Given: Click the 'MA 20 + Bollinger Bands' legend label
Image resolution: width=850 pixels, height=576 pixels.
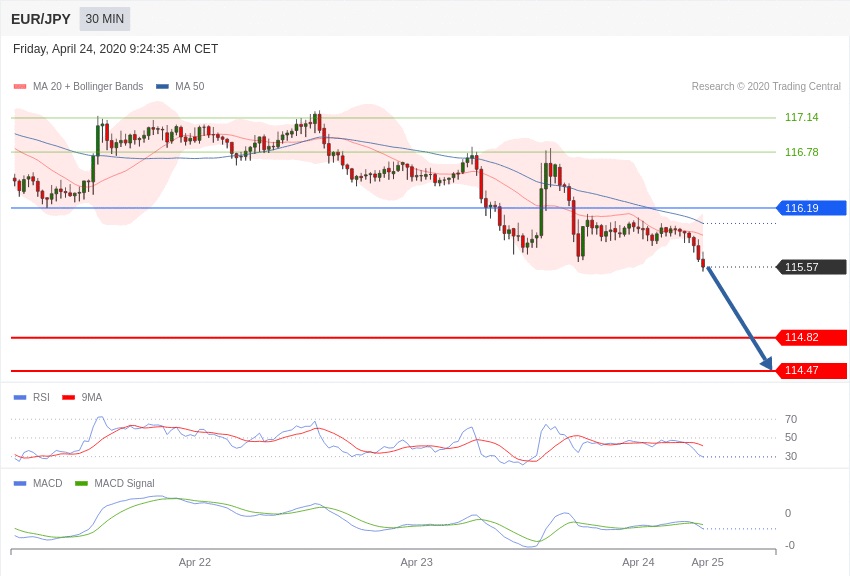Looking at the screenshot, I should pyautogui.click(x=88, y=86).
